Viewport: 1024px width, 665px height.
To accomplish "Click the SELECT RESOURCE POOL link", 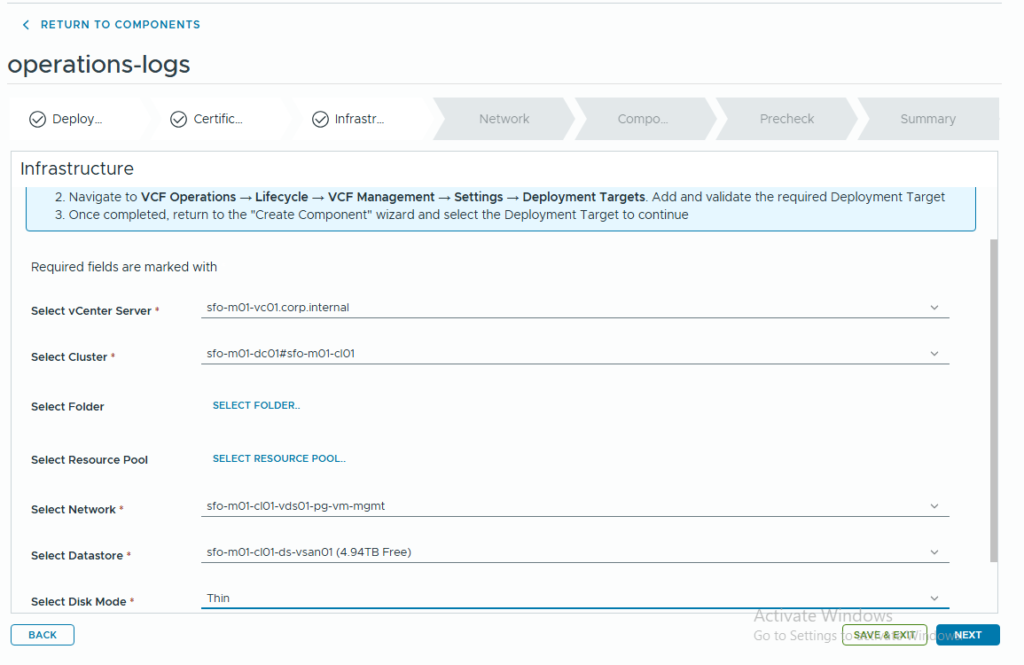I will tap(279, 459).
